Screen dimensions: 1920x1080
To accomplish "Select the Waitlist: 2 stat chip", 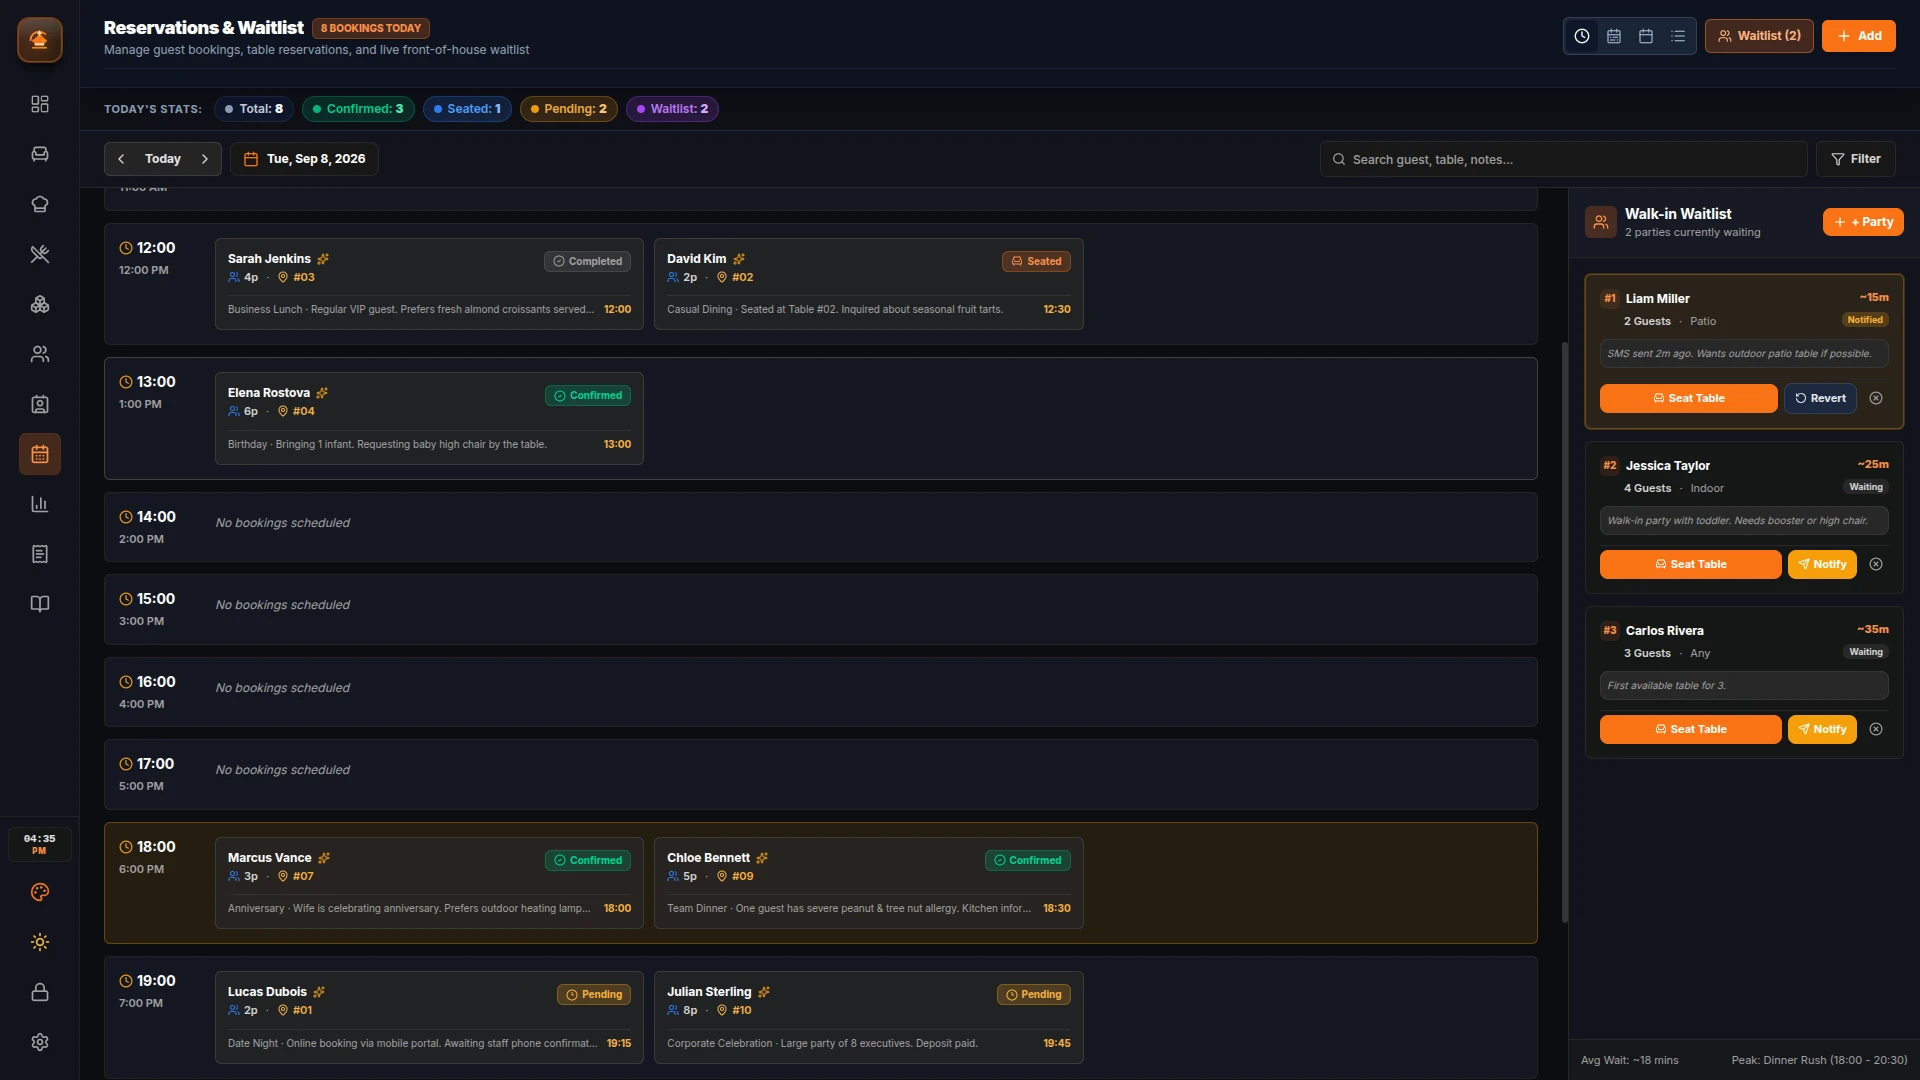I will point(672,109).
